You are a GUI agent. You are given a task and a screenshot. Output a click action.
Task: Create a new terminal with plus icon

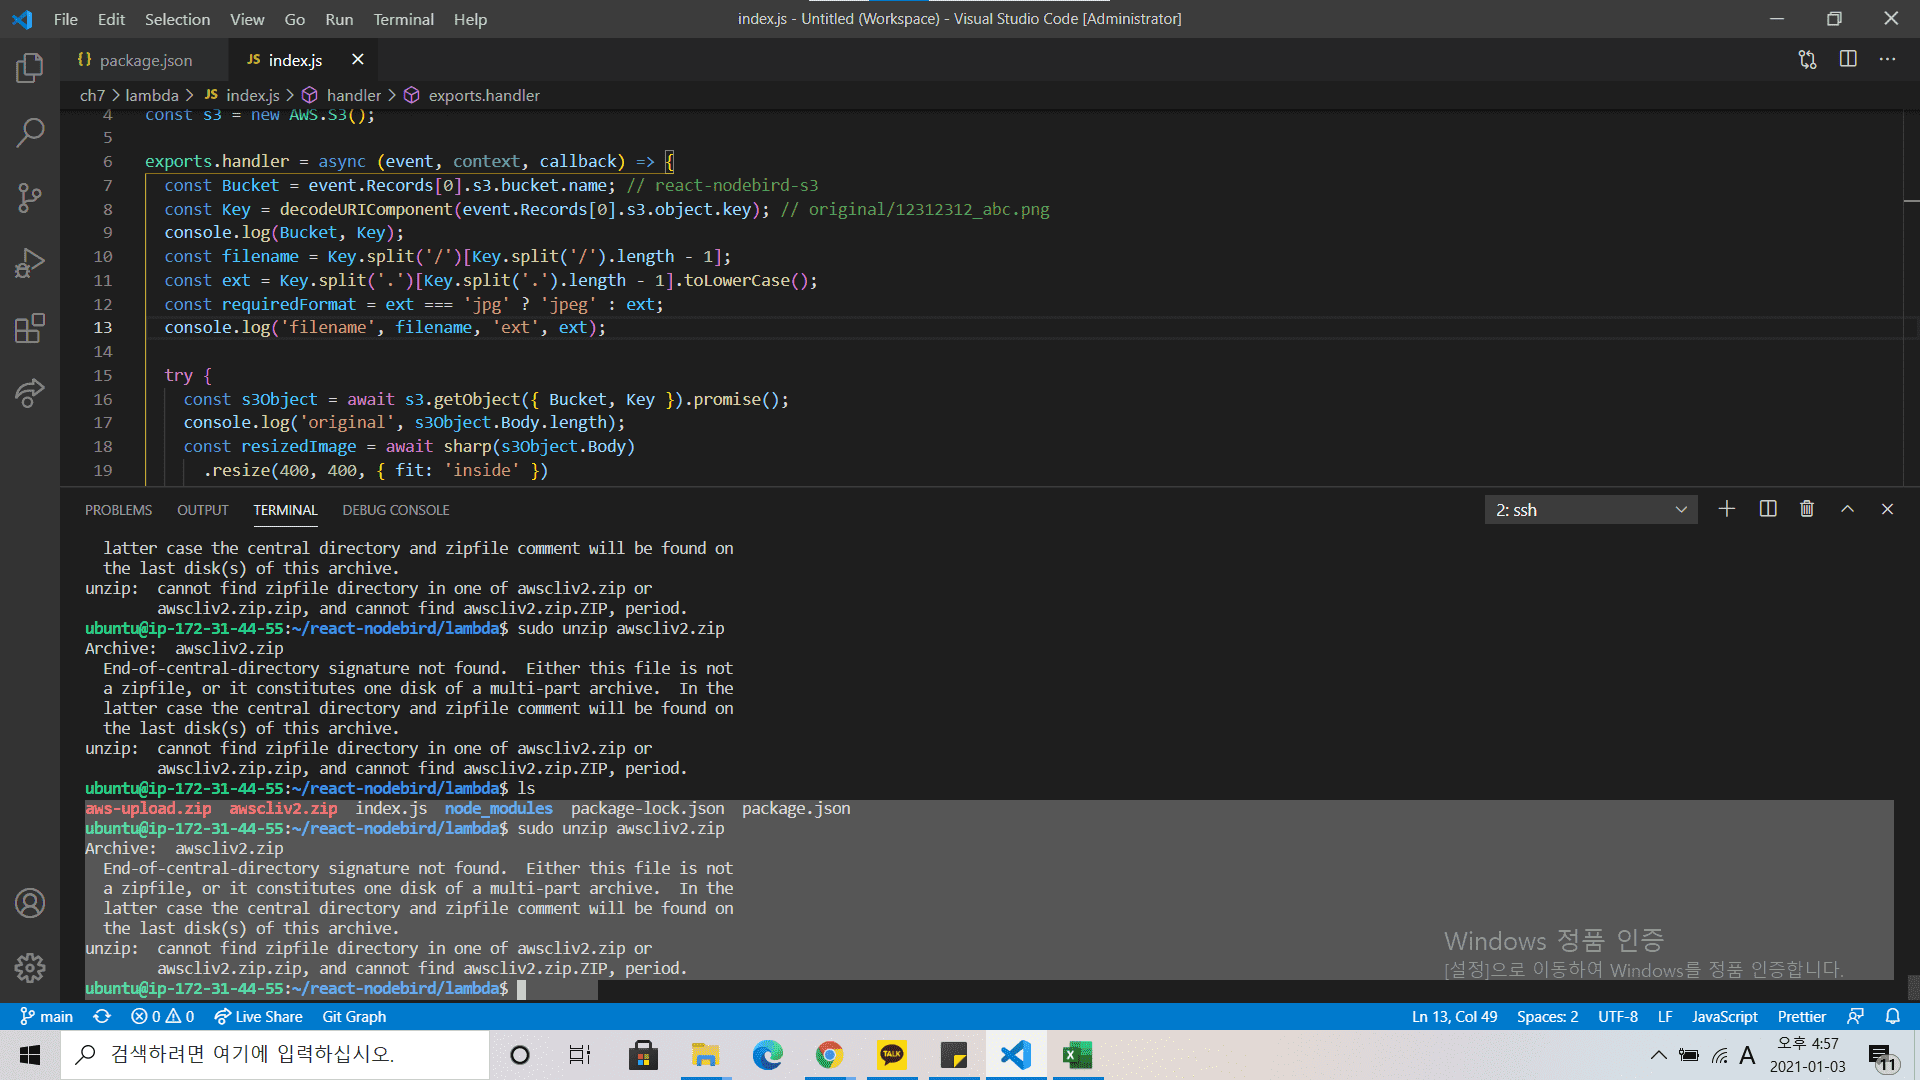(x=1727, y=509)
